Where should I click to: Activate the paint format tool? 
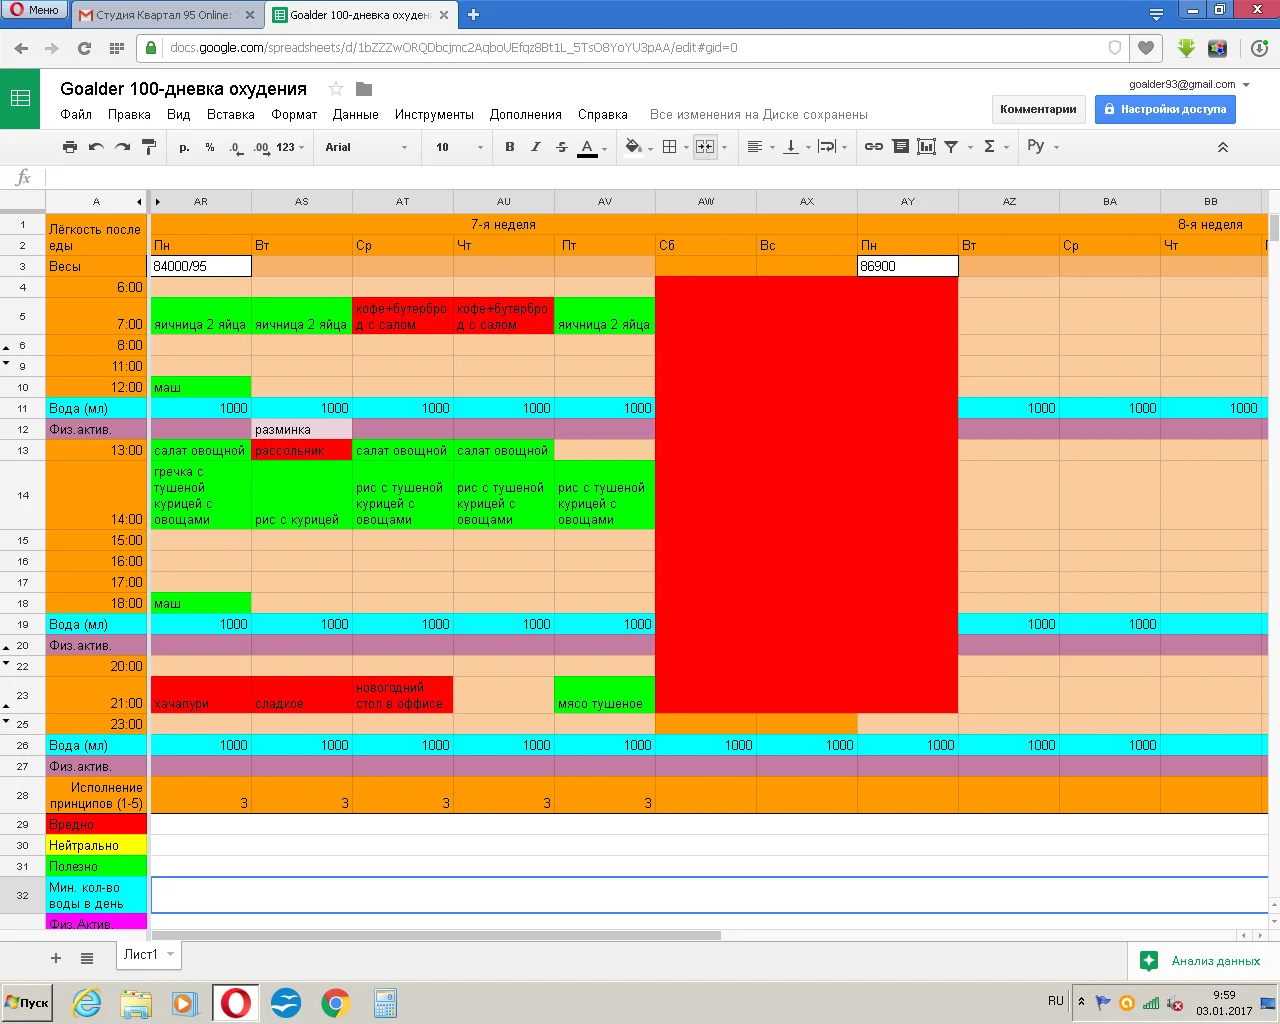(x=149, y=147)
